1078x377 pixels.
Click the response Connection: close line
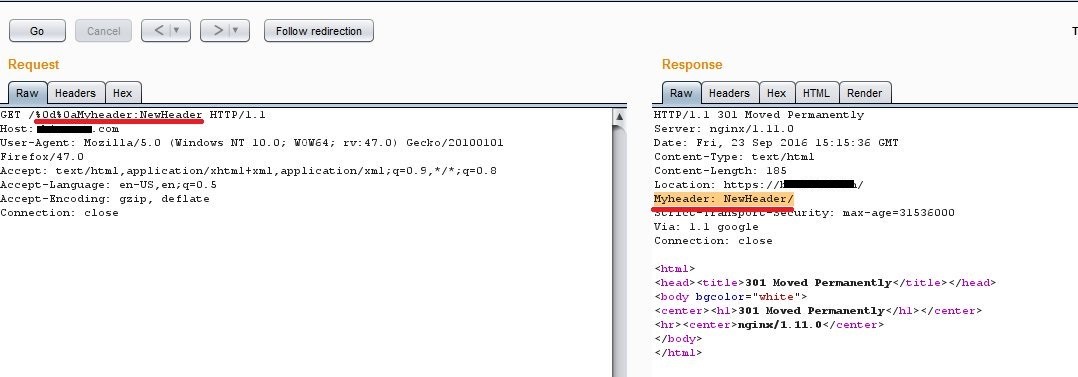[713, 241]
